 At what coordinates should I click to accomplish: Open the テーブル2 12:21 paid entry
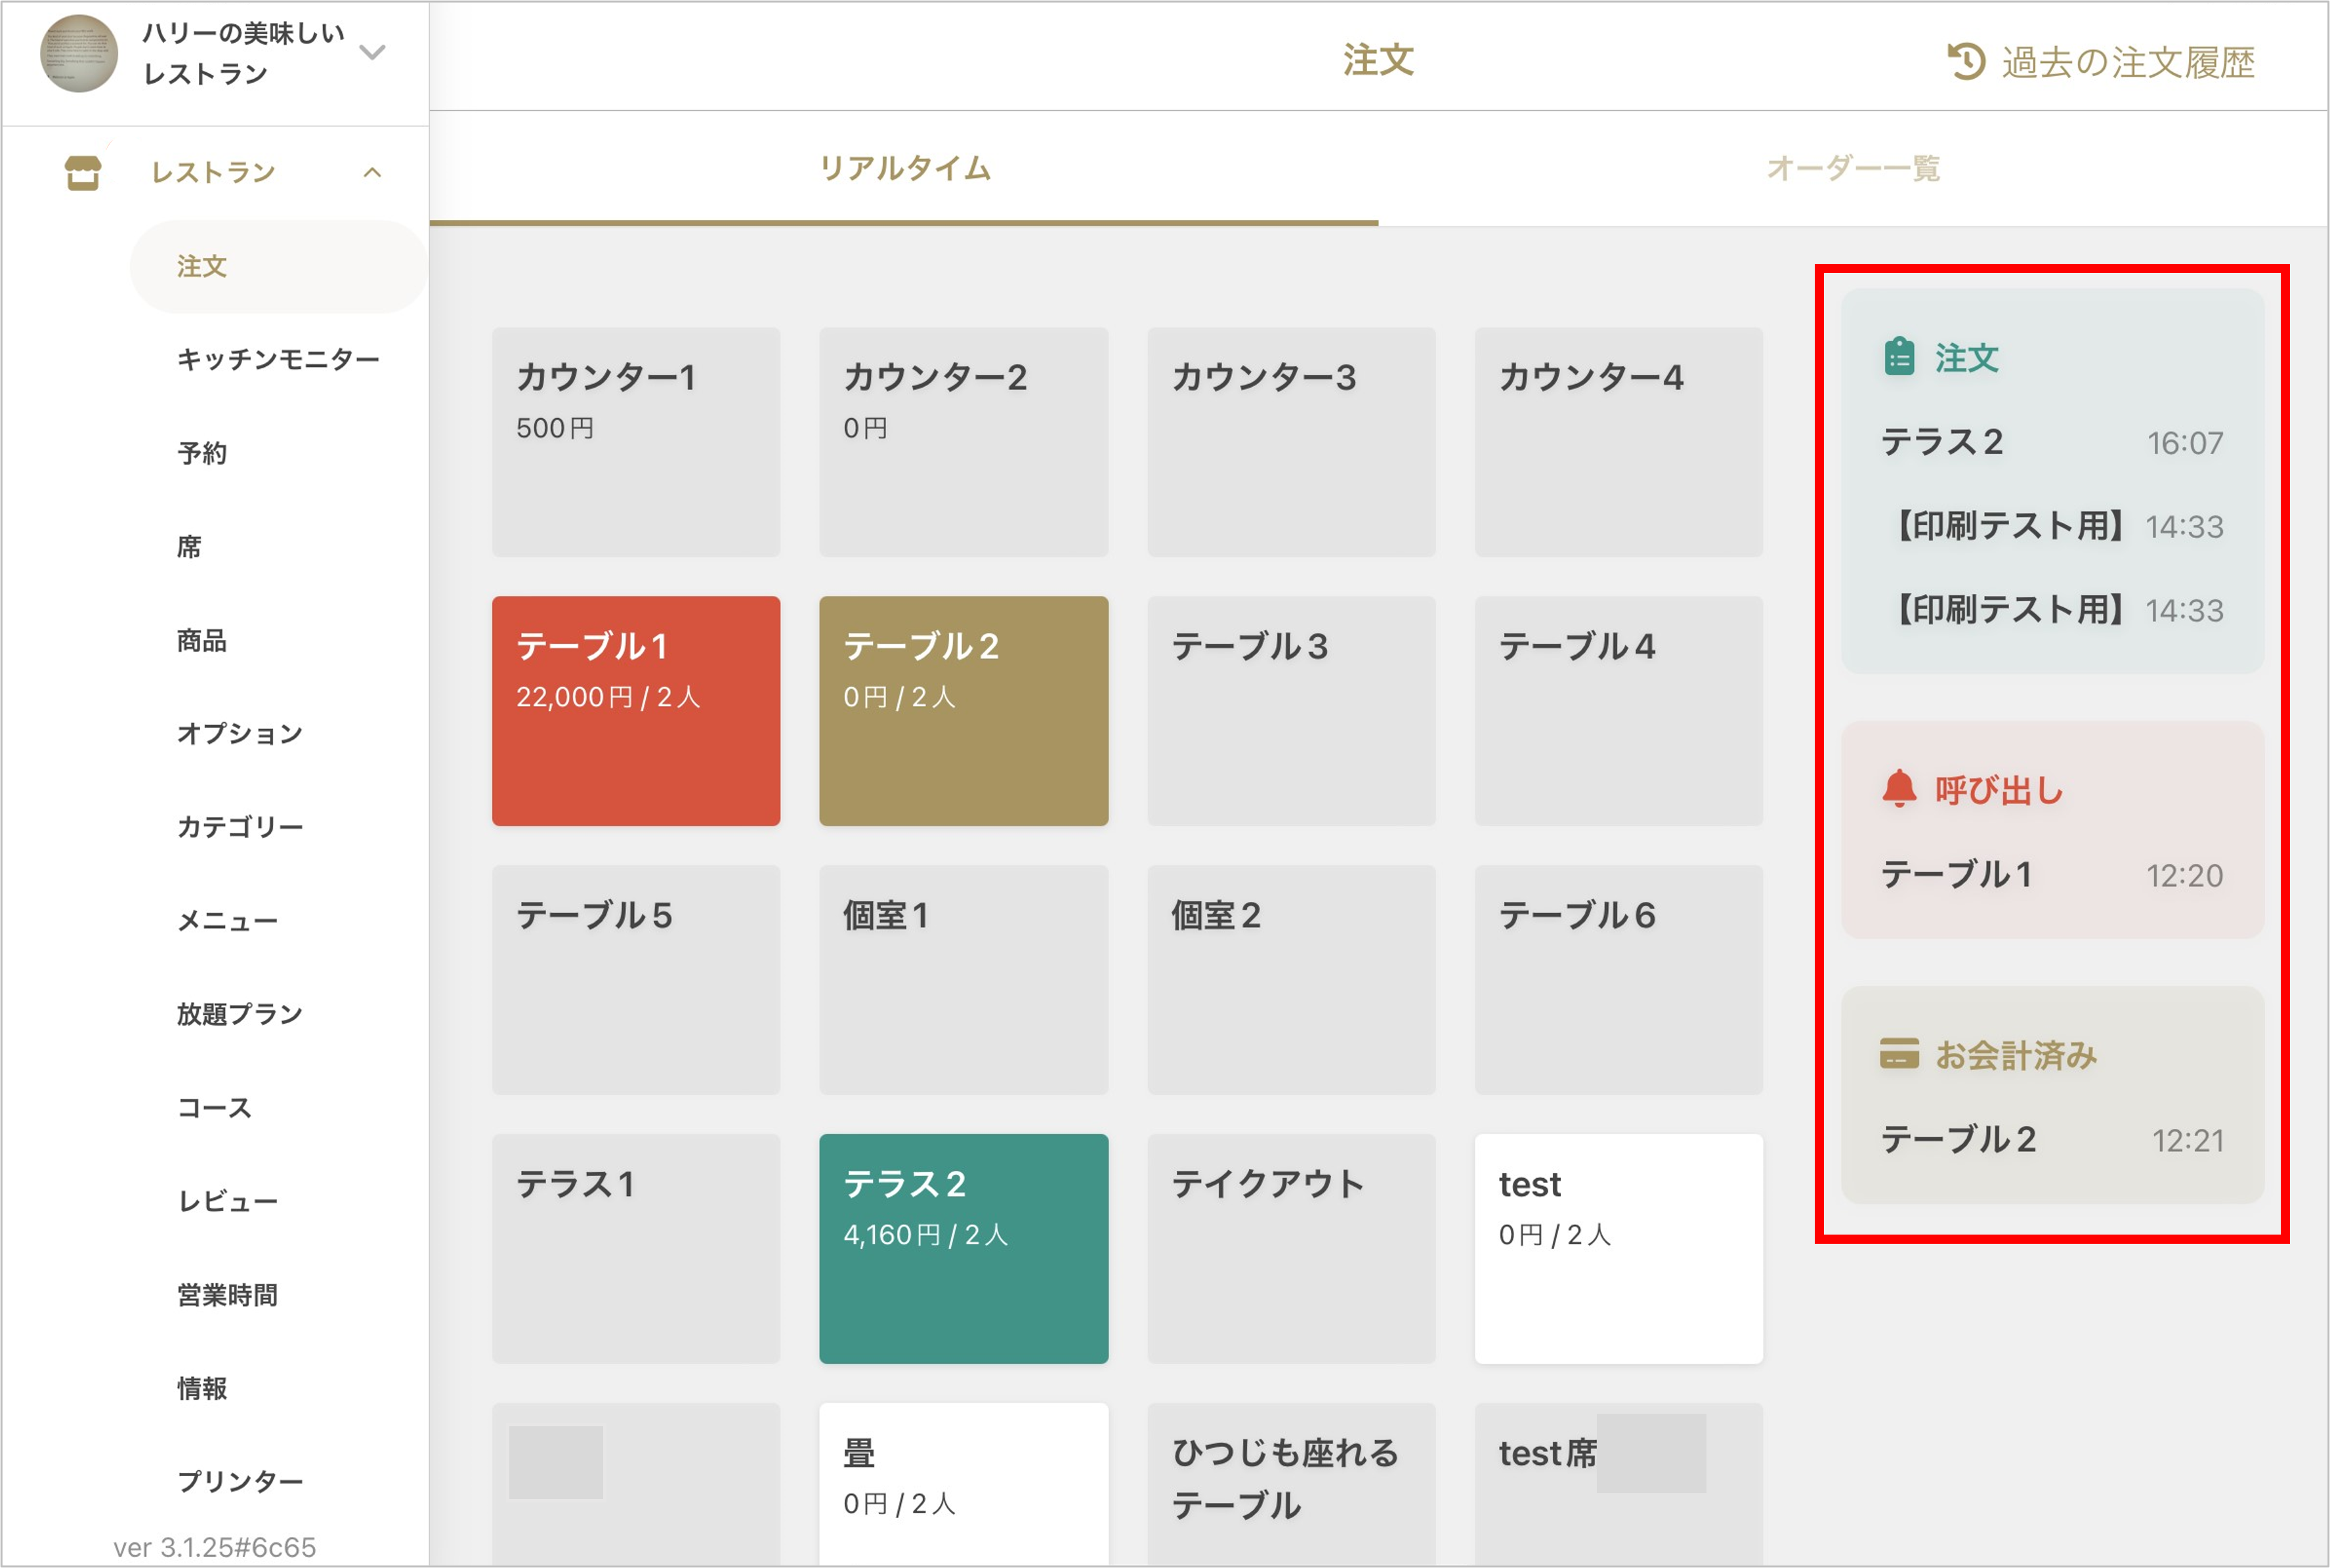click(2052, 1140)
